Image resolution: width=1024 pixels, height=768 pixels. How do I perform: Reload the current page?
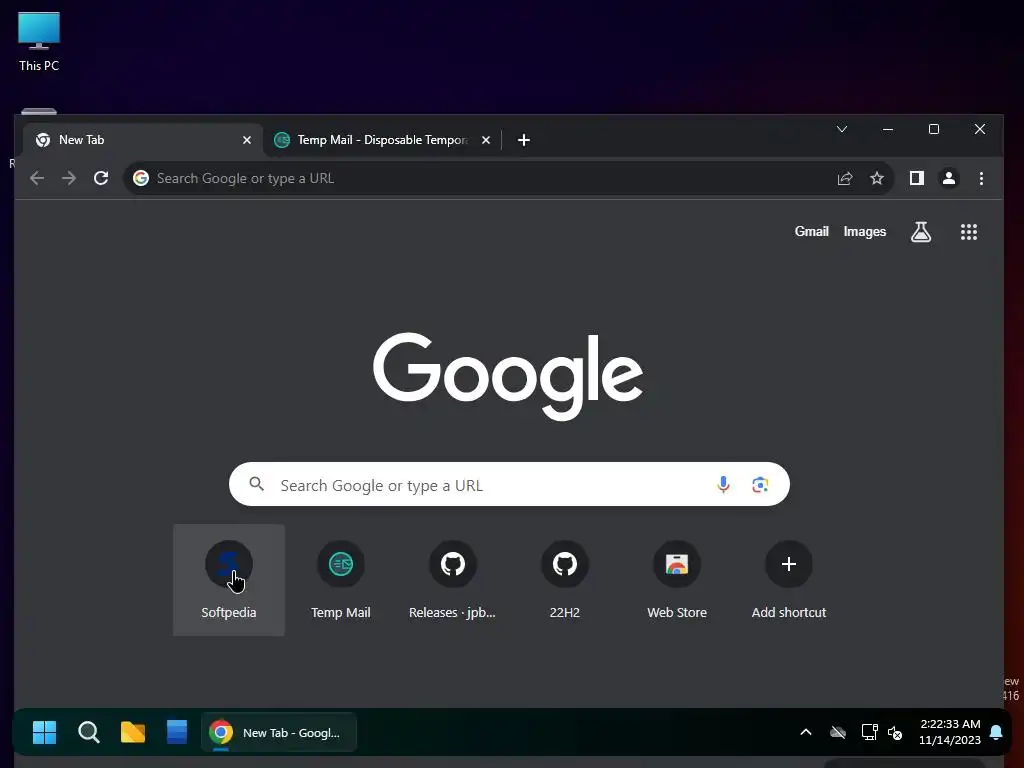pos(101,178)
